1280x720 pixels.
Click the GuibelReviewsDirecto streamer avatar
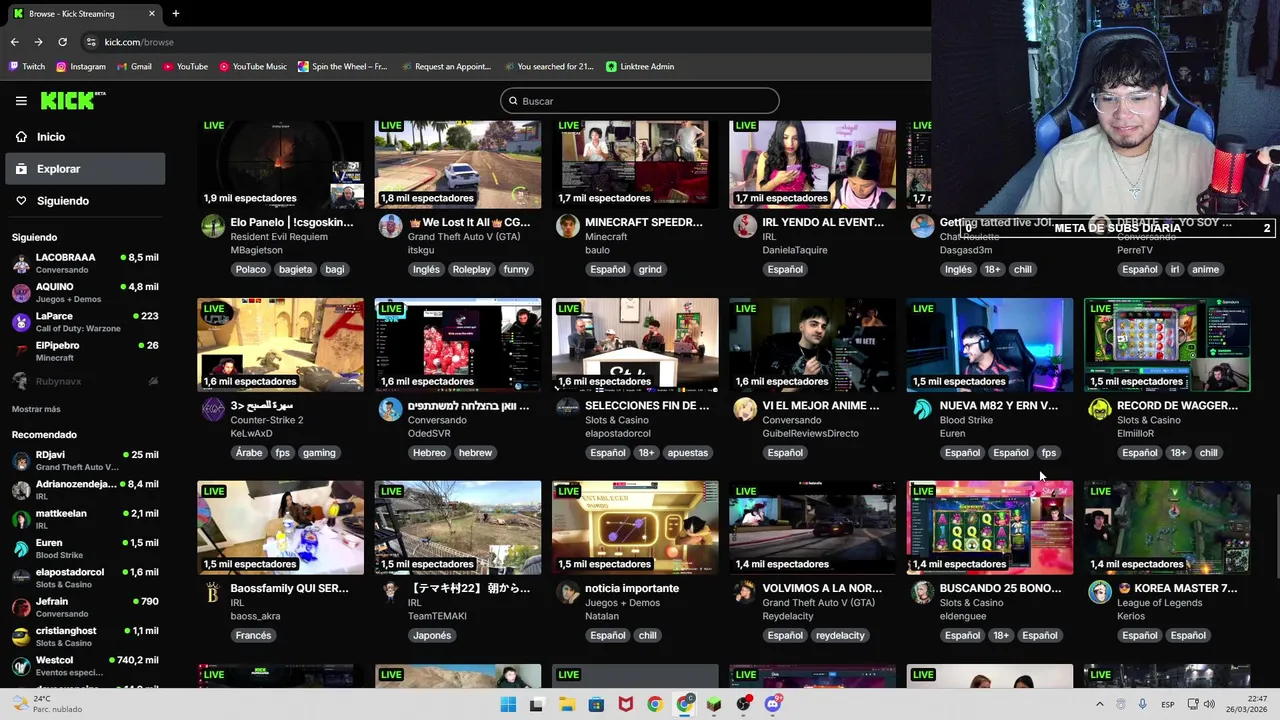point(745,409)
